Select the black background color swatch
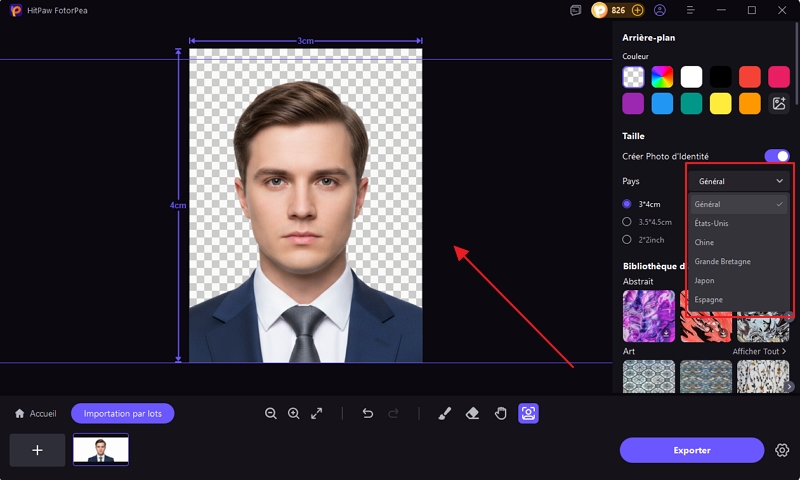 pos(720,77)
